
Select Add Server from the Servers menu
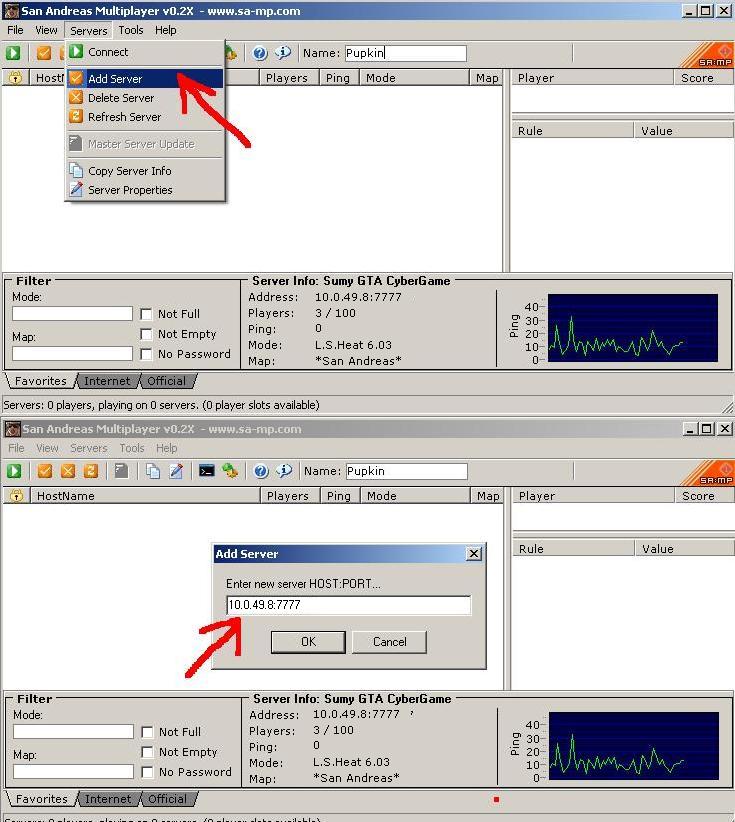coord(115,79)
